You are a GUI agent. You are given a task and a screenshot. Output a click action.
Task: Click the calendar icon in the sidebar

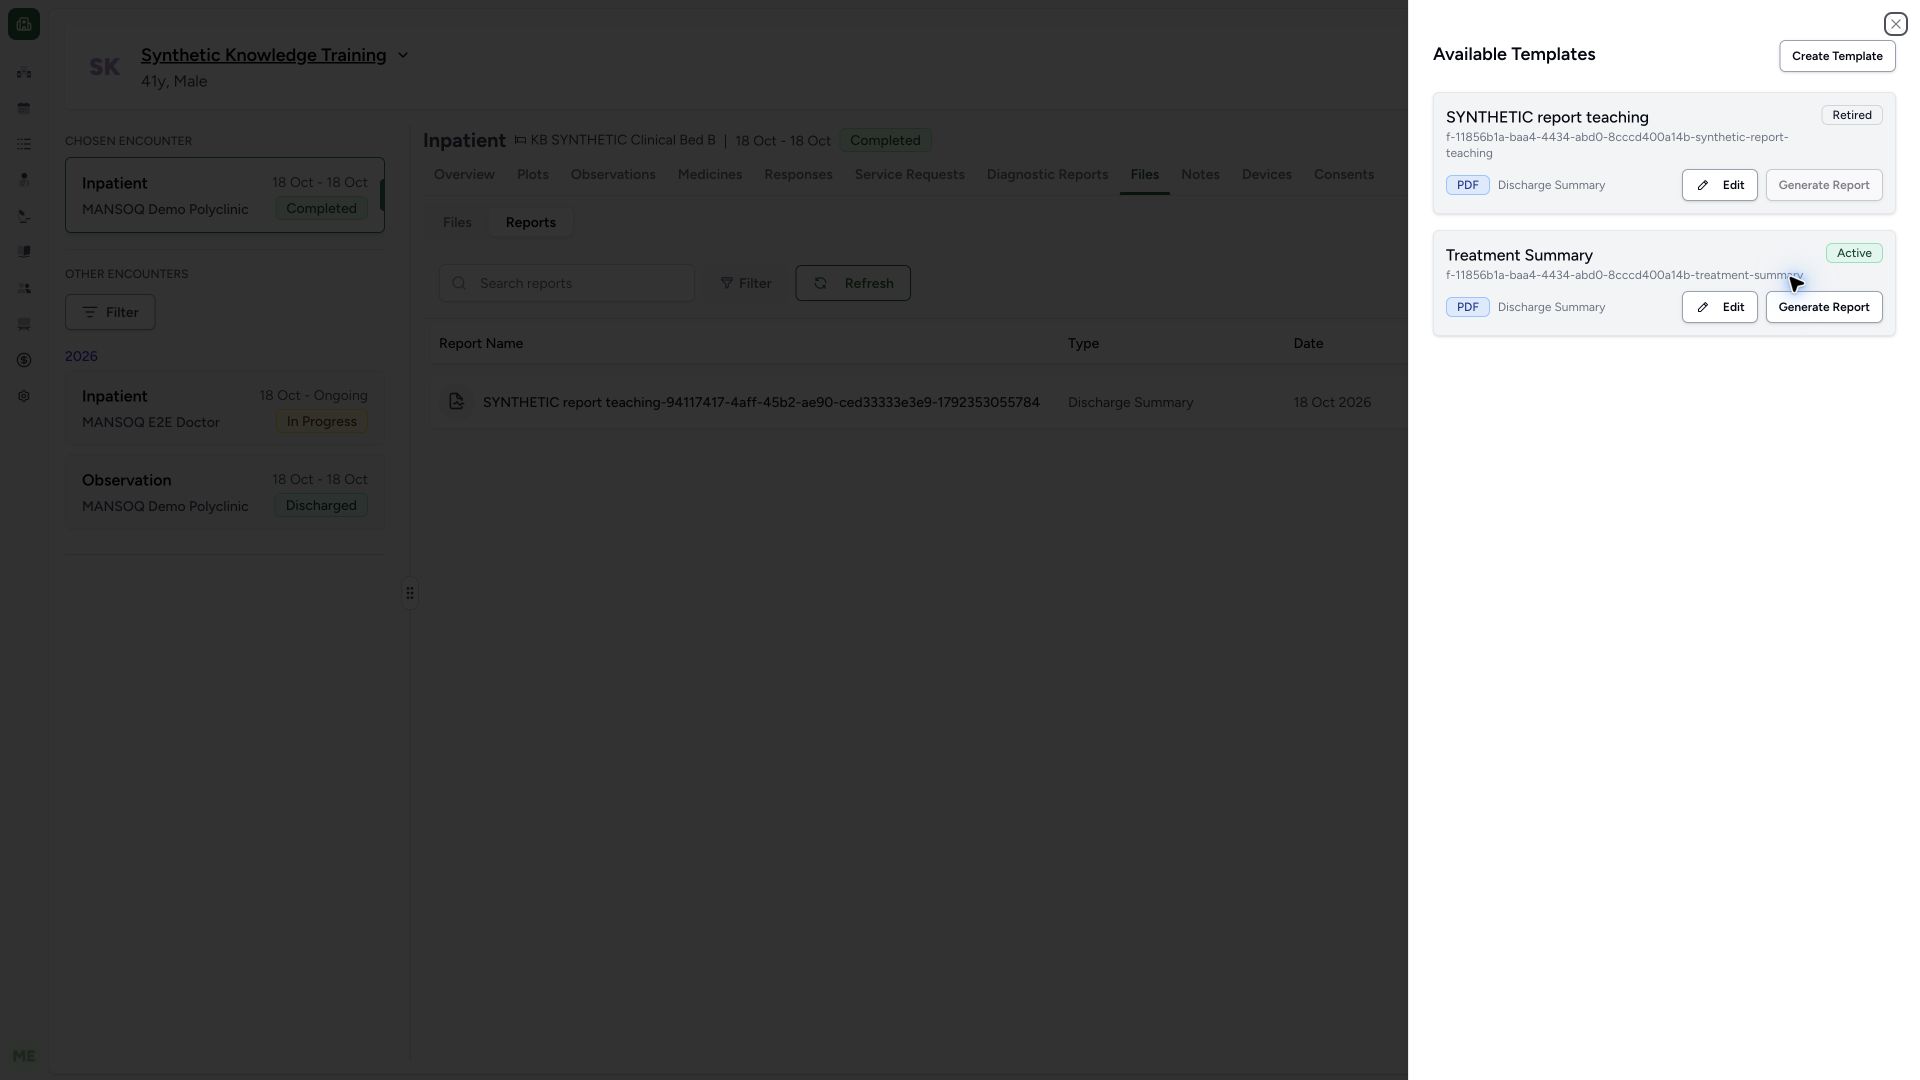pos(24,108)
